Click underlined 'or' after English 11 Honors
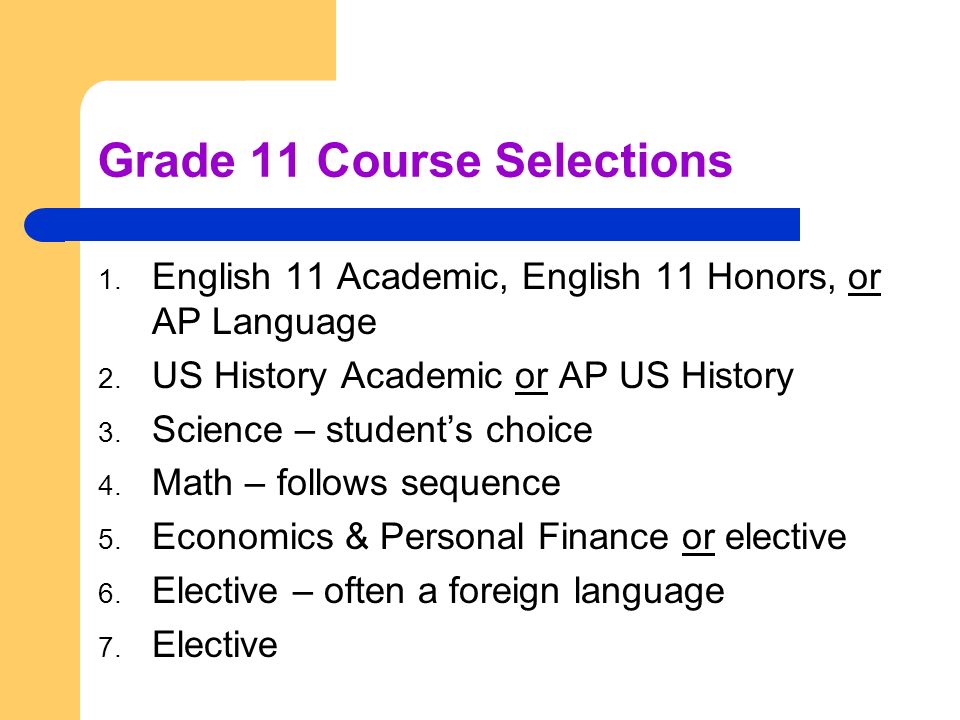Image resolution: width=960 pixels, height=720 pixels. [x=864, y=279]
